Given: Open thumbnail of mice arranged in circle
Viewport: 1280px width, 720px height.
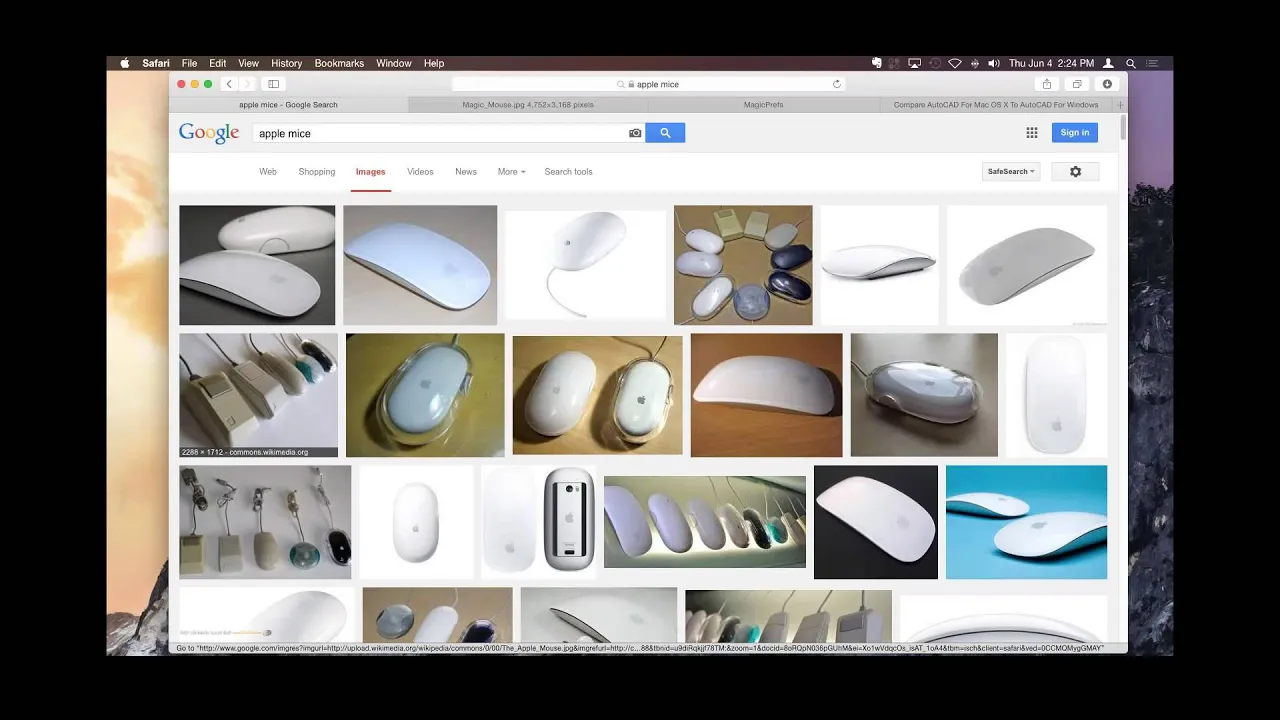Looking at the screenshot, I should pyautogui.click(x=743, y=265).
